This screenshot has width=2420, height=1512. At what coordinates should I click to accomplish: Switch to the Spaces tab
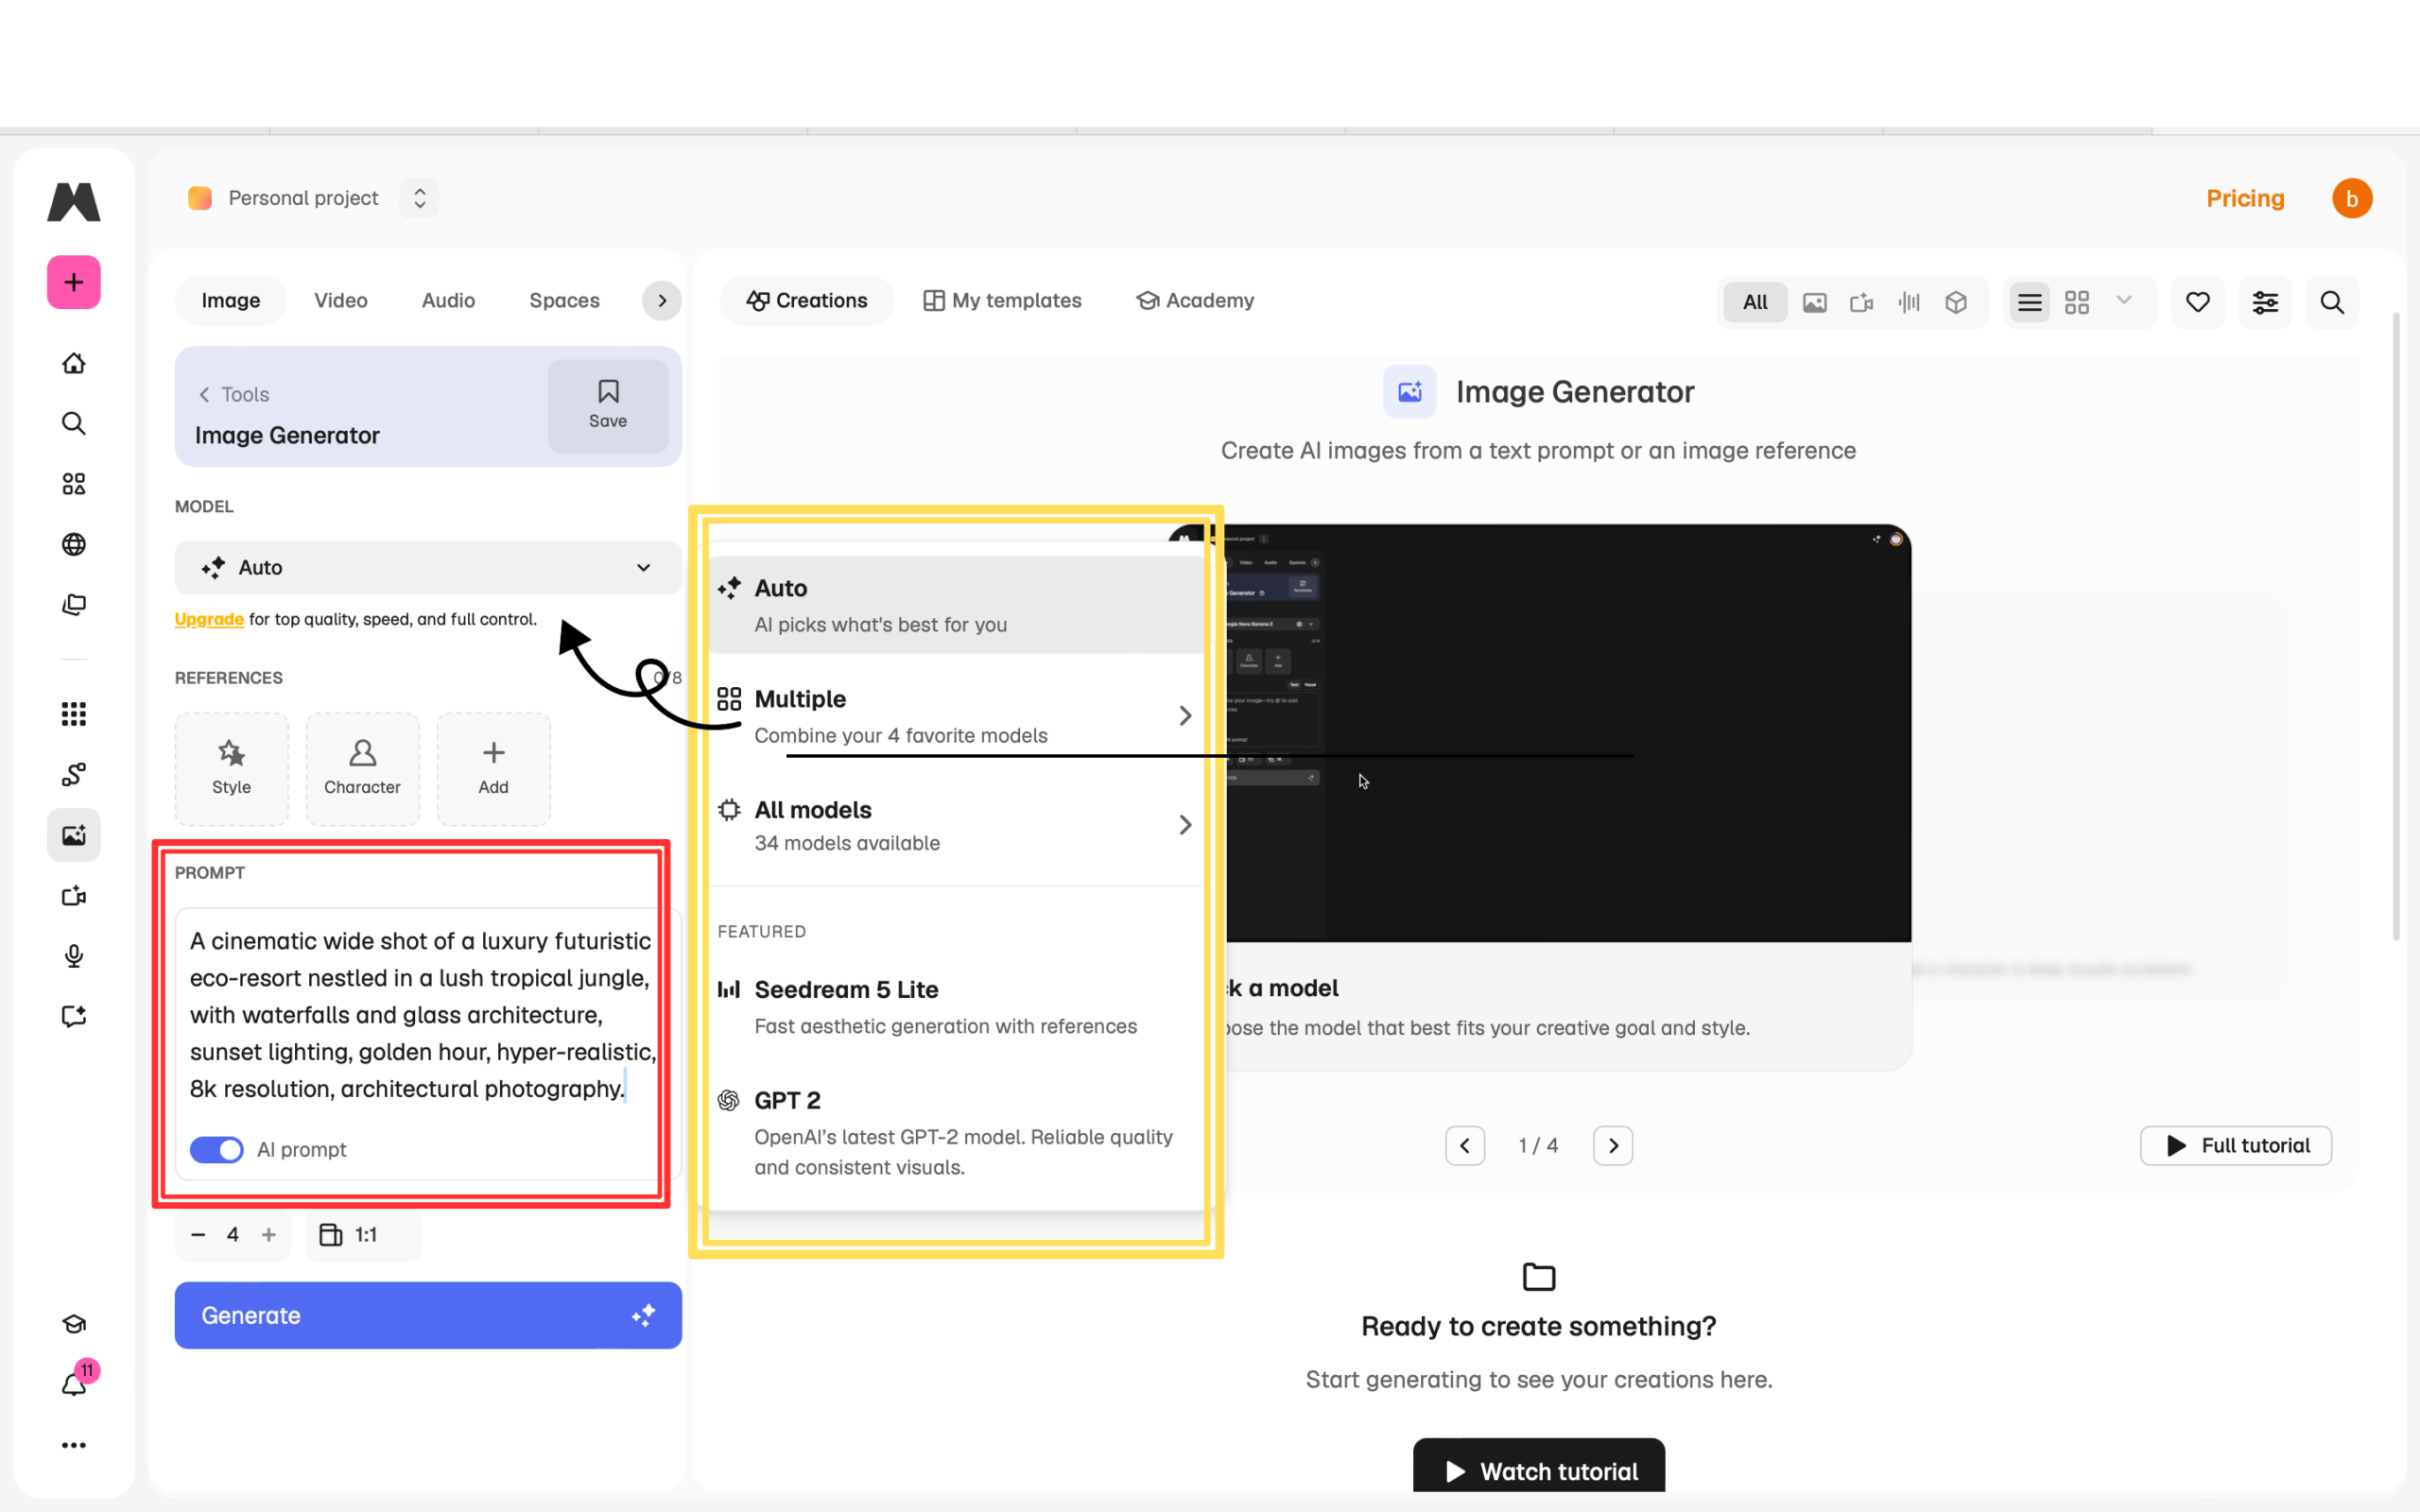(x=564, y=300)
